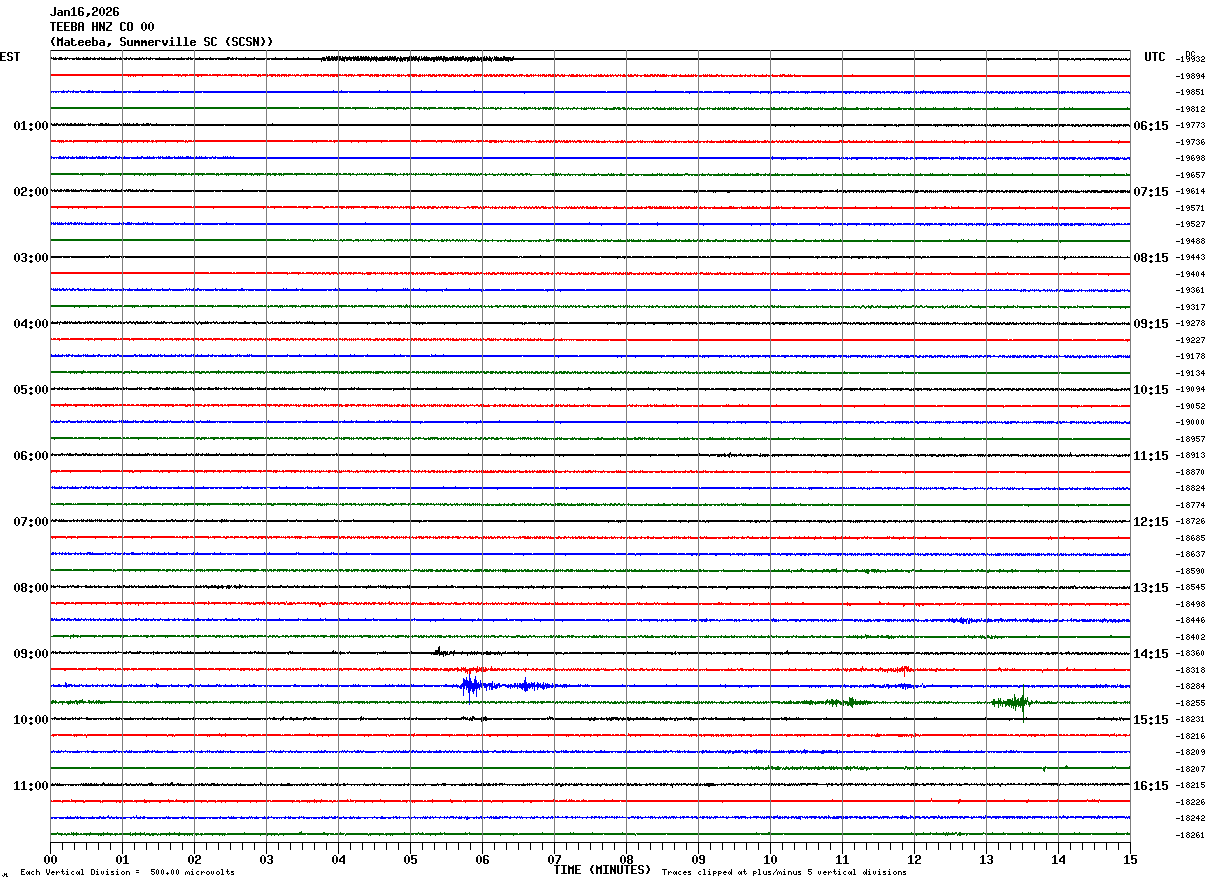1210x886 pixels.
Task: Click the 01:00 EST row label
Action: tap(31, 126)
